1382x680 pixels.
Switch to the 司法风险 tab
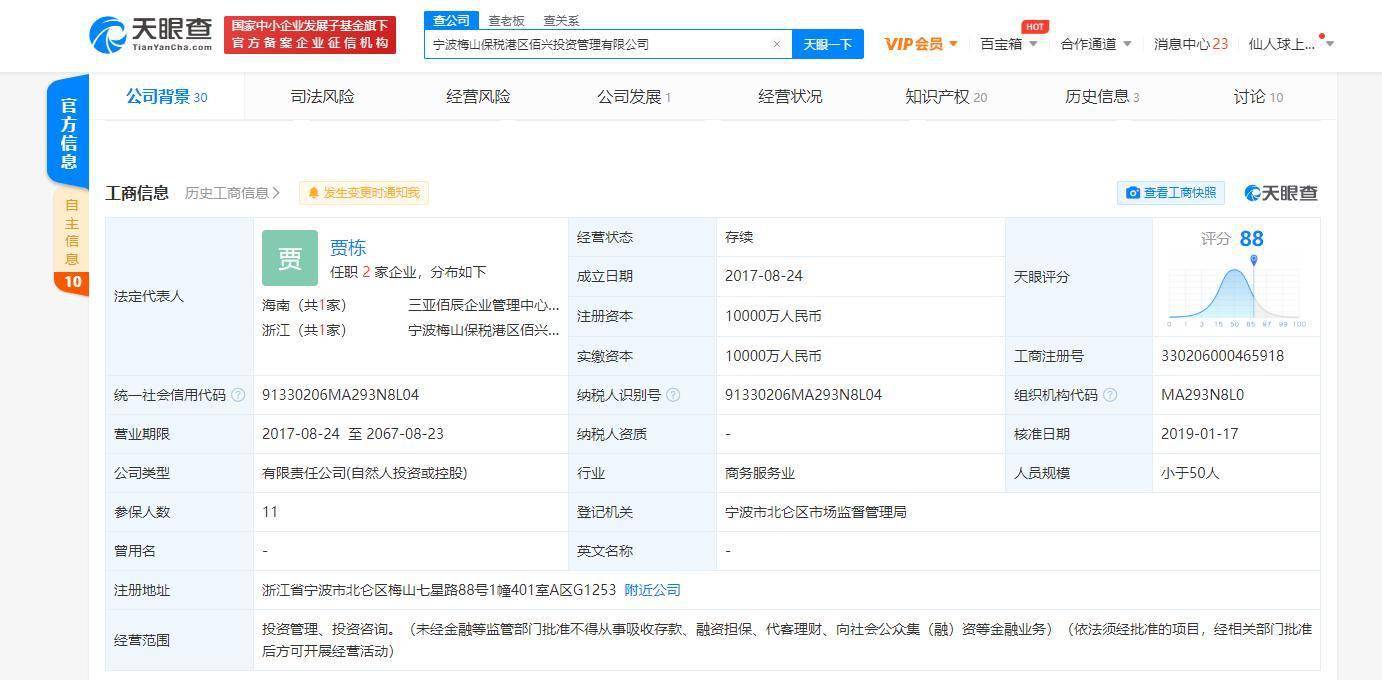pos(322,97)
